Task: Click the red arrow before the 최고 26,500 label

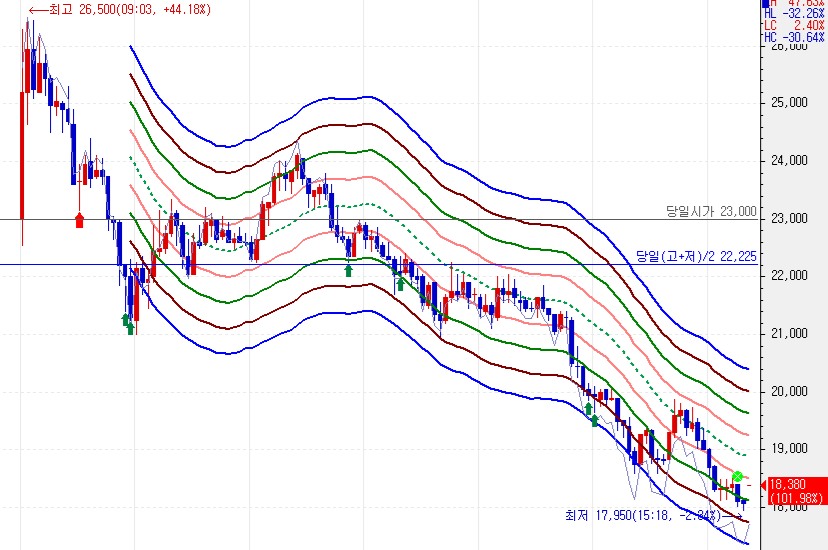Action: coord(37,9)
